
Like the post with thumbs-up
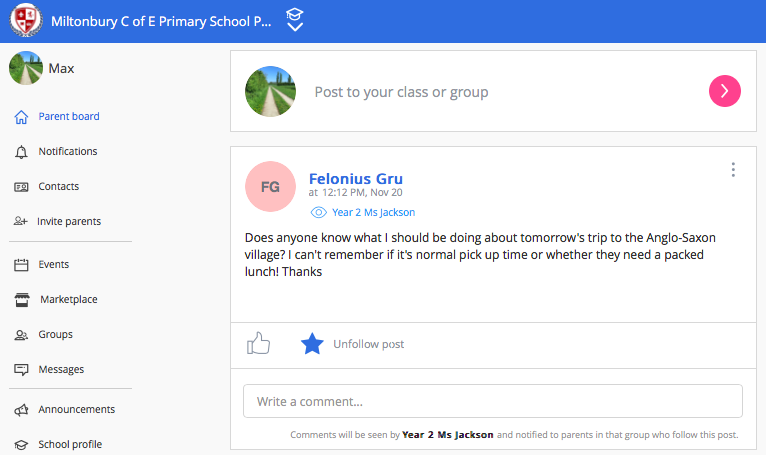click(x=258, y=343)
